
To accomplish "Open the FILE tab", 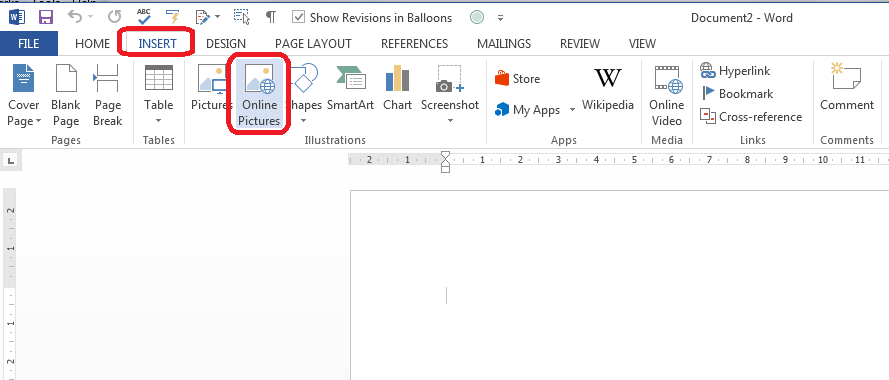I will pyautogui.click(x=29, y=44).
